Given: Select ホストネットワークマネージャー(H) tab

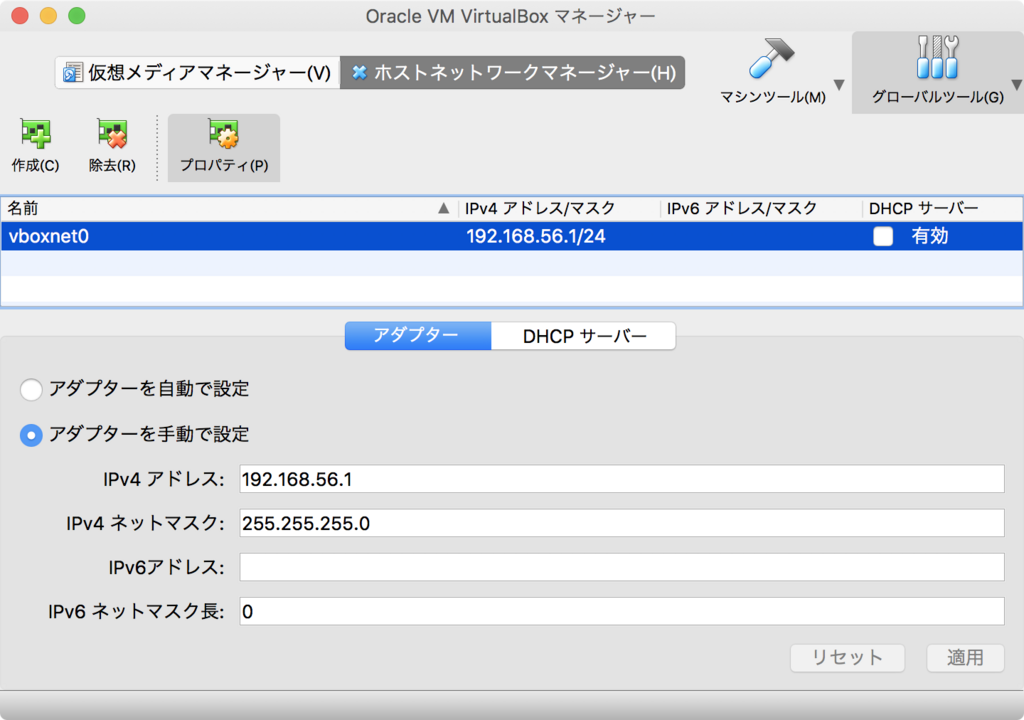Looking at the screenshot, I should (513, 73).
